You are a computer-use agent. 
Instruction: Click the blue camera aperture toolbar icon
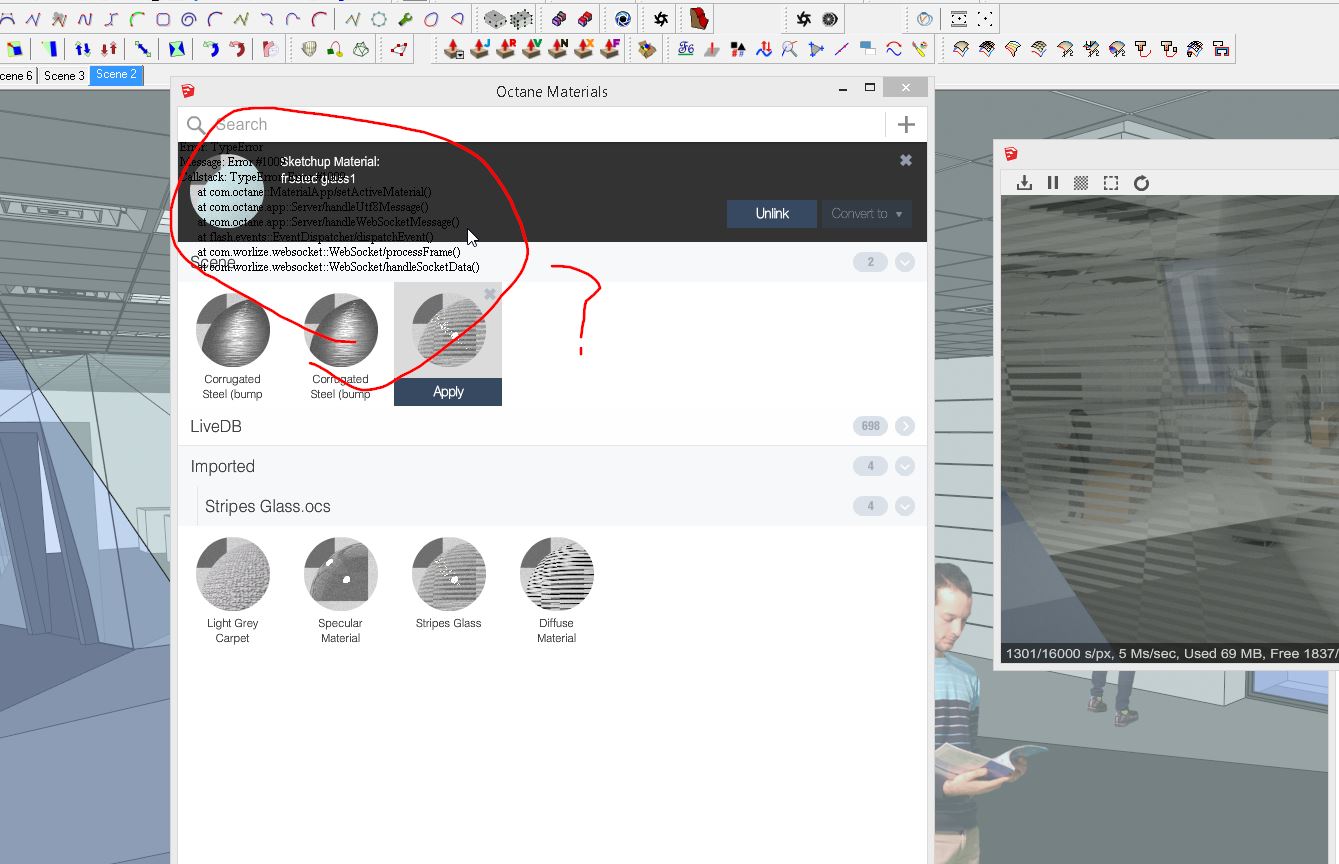623,19
